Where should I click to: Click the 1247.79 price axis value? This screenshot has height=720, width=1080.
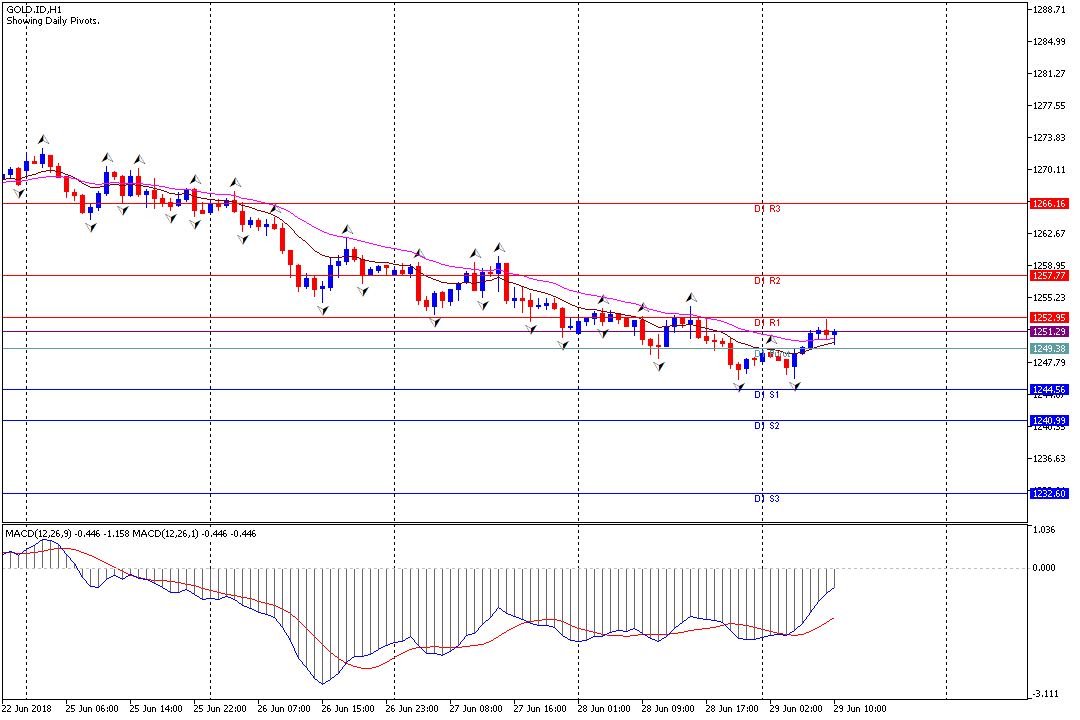[1049, 363]
